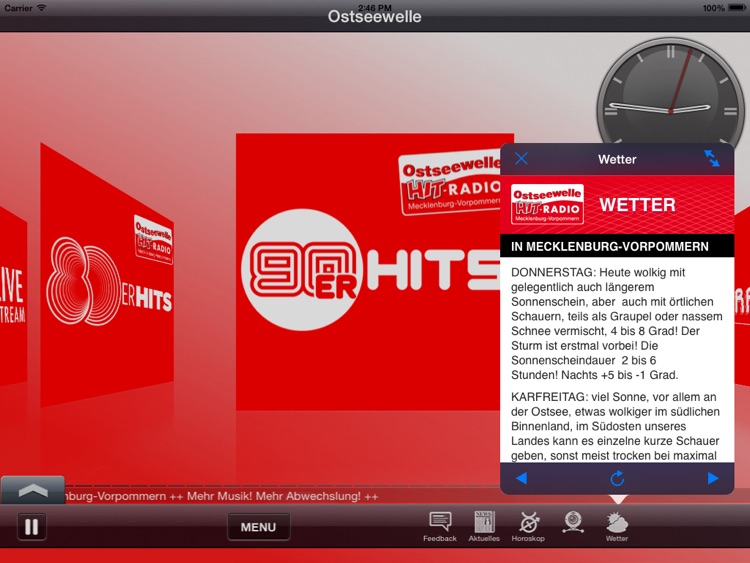Expand the Wetter popup to fullscreen

712,158
